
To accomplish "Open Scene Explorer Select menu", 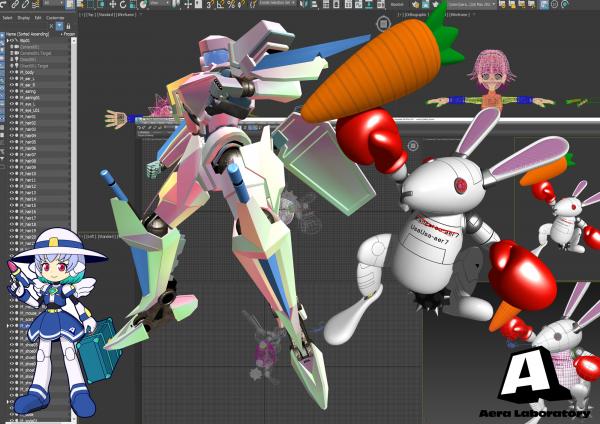I will click(7, 18).
